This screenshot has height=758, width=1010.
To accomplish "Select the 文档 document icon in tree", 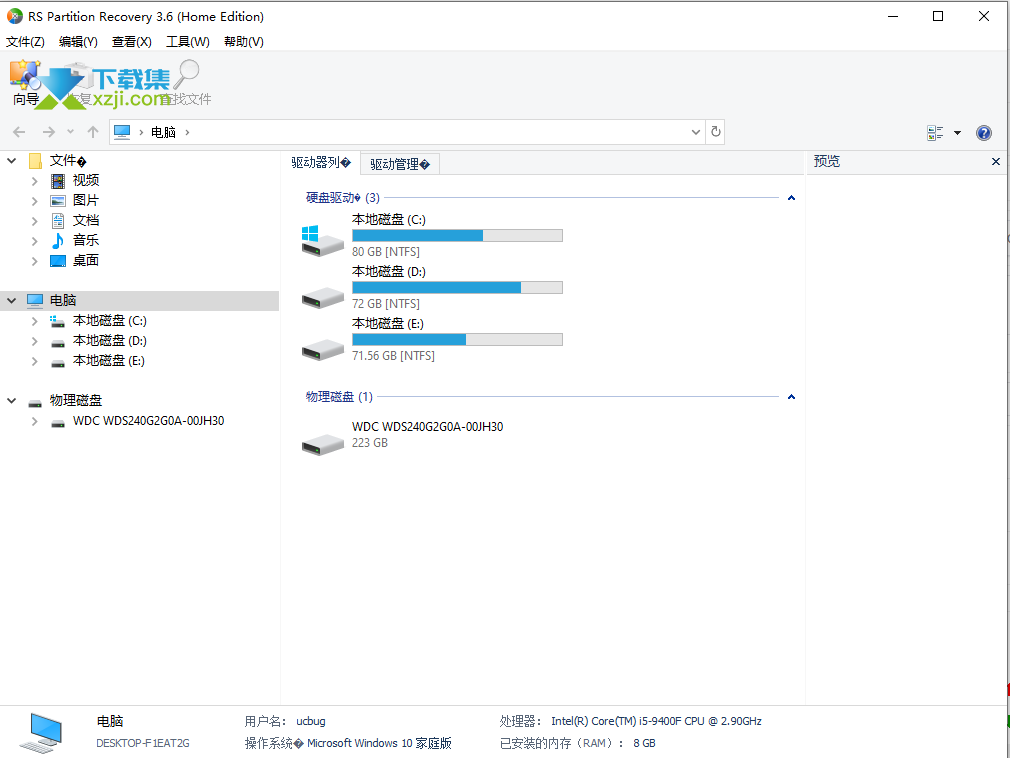I will point(58,221).
